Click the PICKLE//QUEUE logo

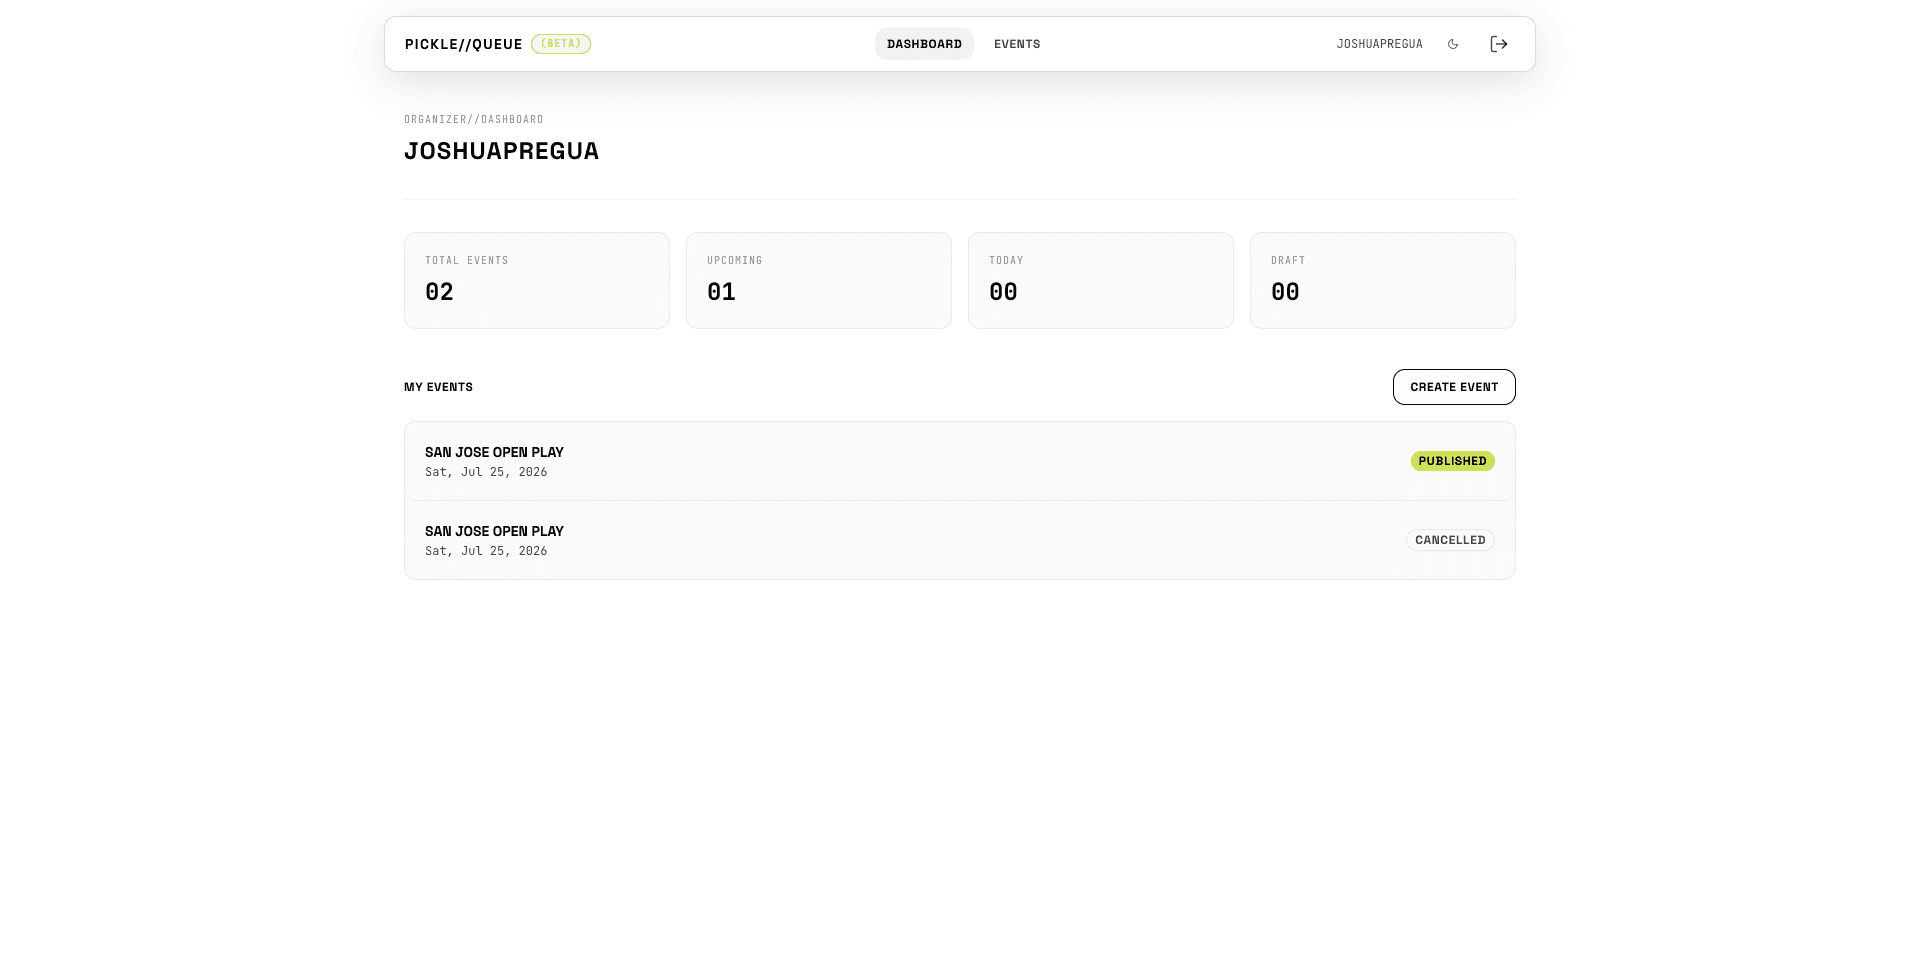point(464,44)
